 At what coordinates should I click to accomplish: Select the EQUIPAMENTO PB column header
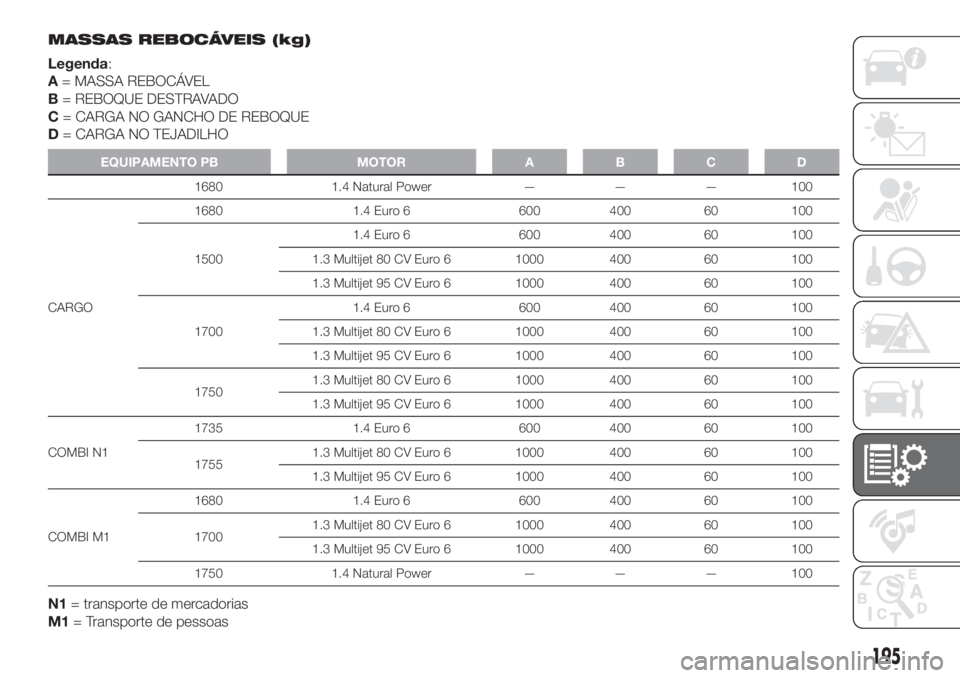[x=159, y=162]
